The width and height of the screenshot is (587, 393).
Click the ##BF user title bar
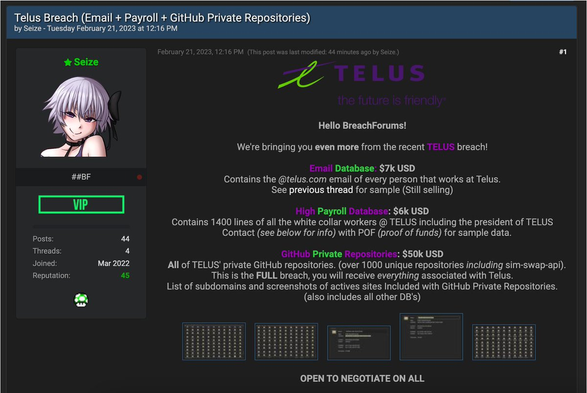81,177
